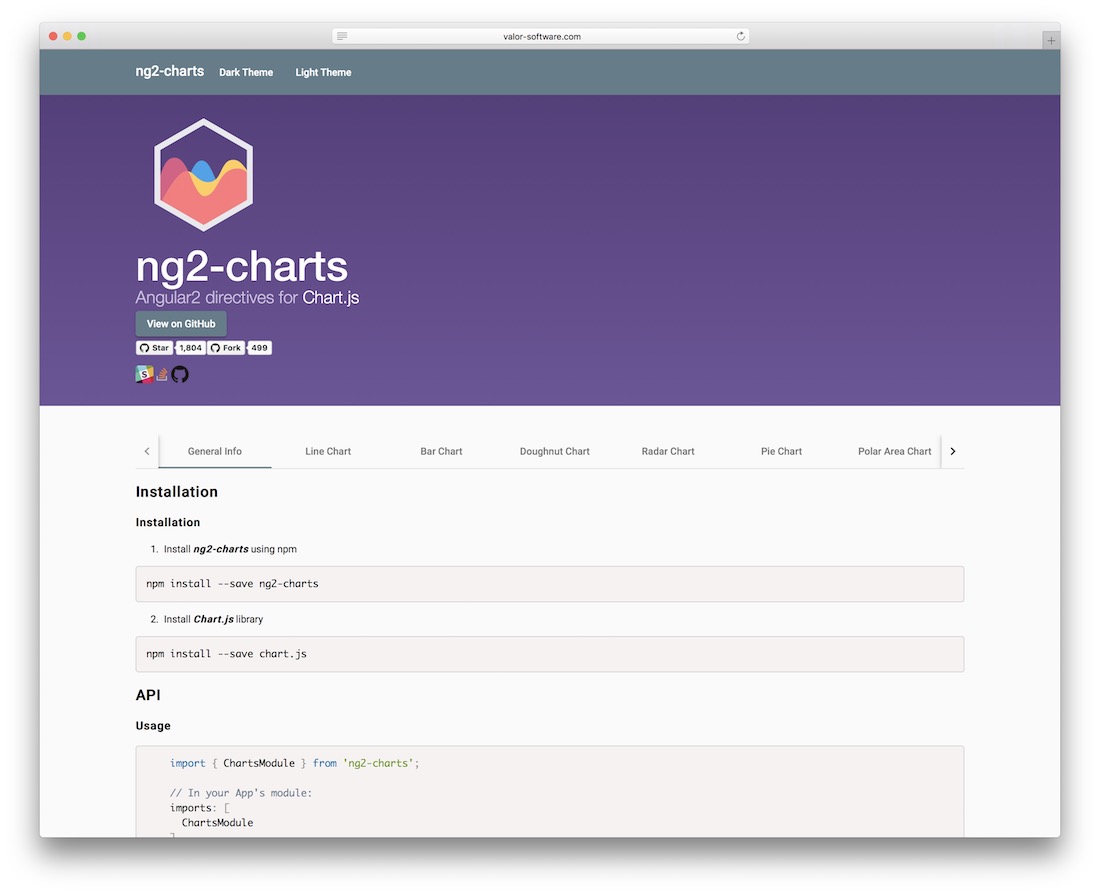
Task: Open the 499 forks count
Action: [260, 348]
